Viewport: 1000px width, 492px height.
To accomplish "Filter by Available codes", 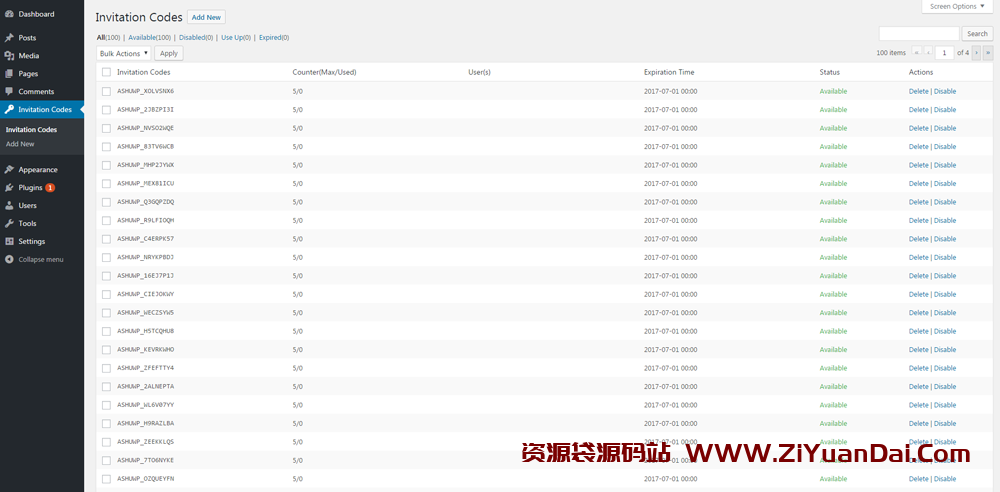I will point(150,38).
